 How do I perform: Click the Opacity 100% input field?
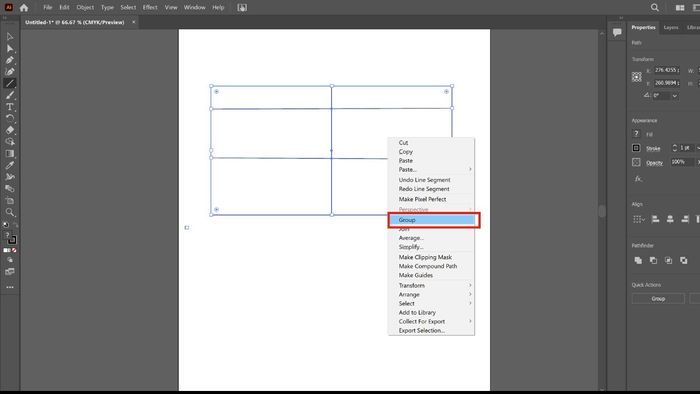tap(682, 162)
